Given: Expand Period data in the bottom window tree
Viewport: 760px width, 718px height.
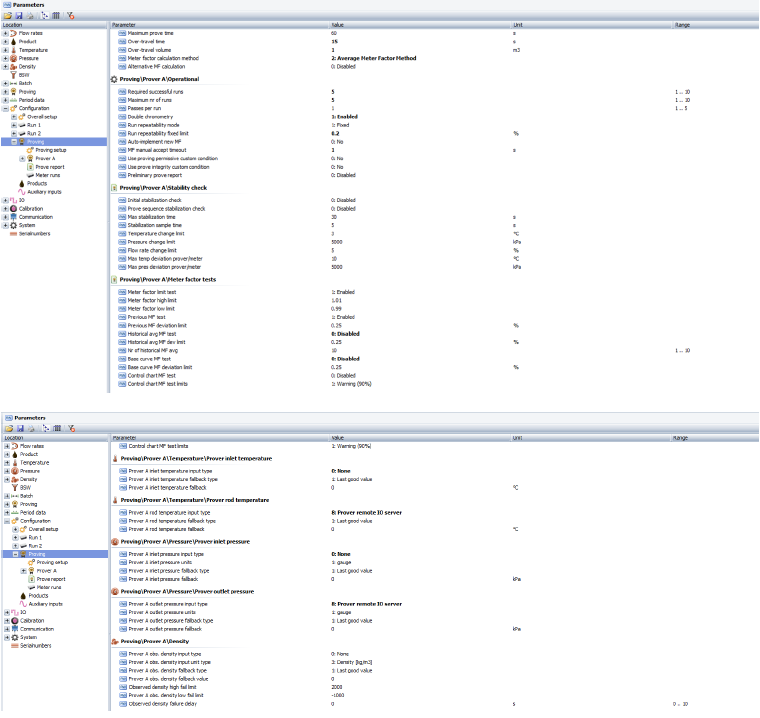Looking at the screenshot, I should [x=7, y=513].
